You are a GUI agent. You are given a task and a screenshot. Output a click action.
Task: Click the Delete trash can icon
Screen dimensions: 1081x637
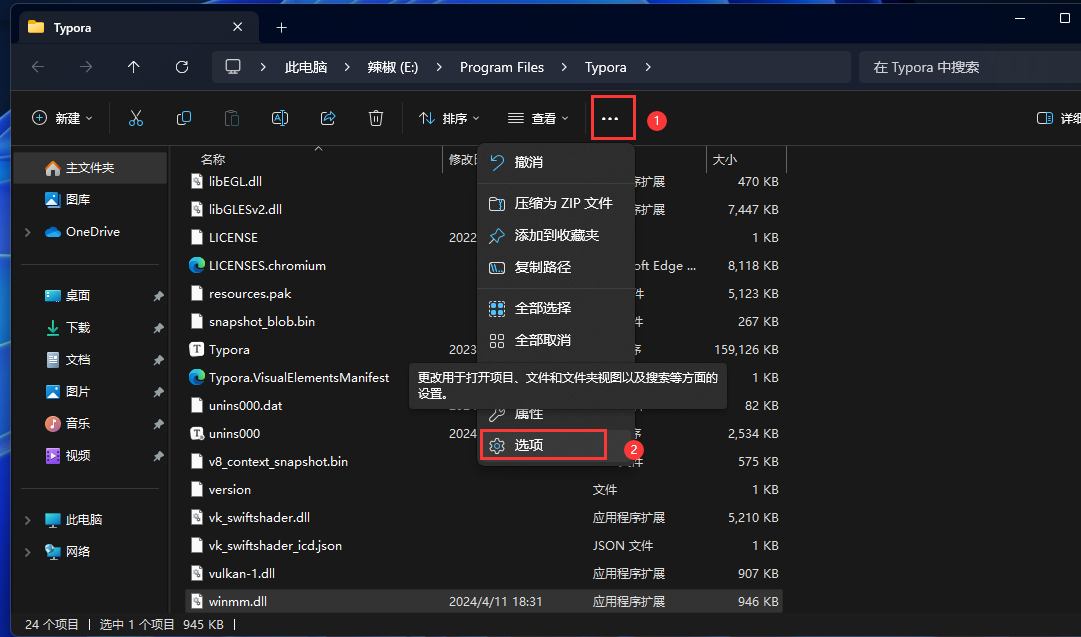click(x=376, y=119)
